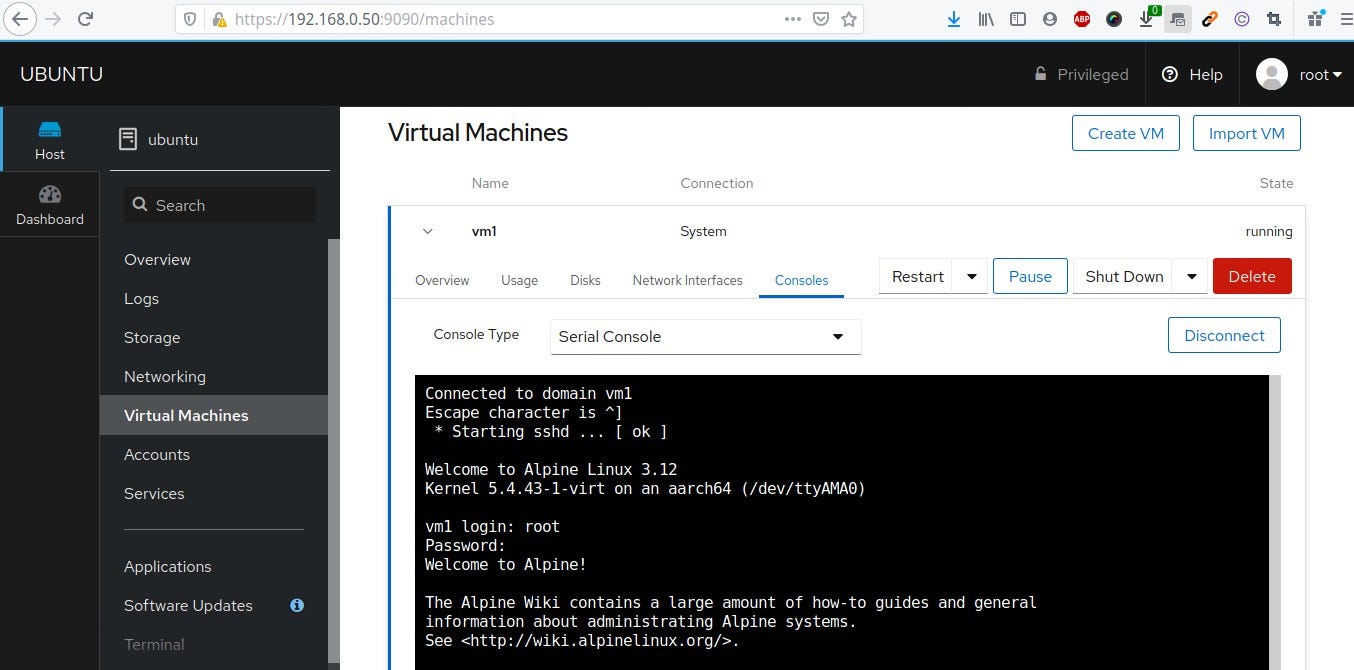
Task: Open Software Updates in the sidebar
Action: coord(188,605)
